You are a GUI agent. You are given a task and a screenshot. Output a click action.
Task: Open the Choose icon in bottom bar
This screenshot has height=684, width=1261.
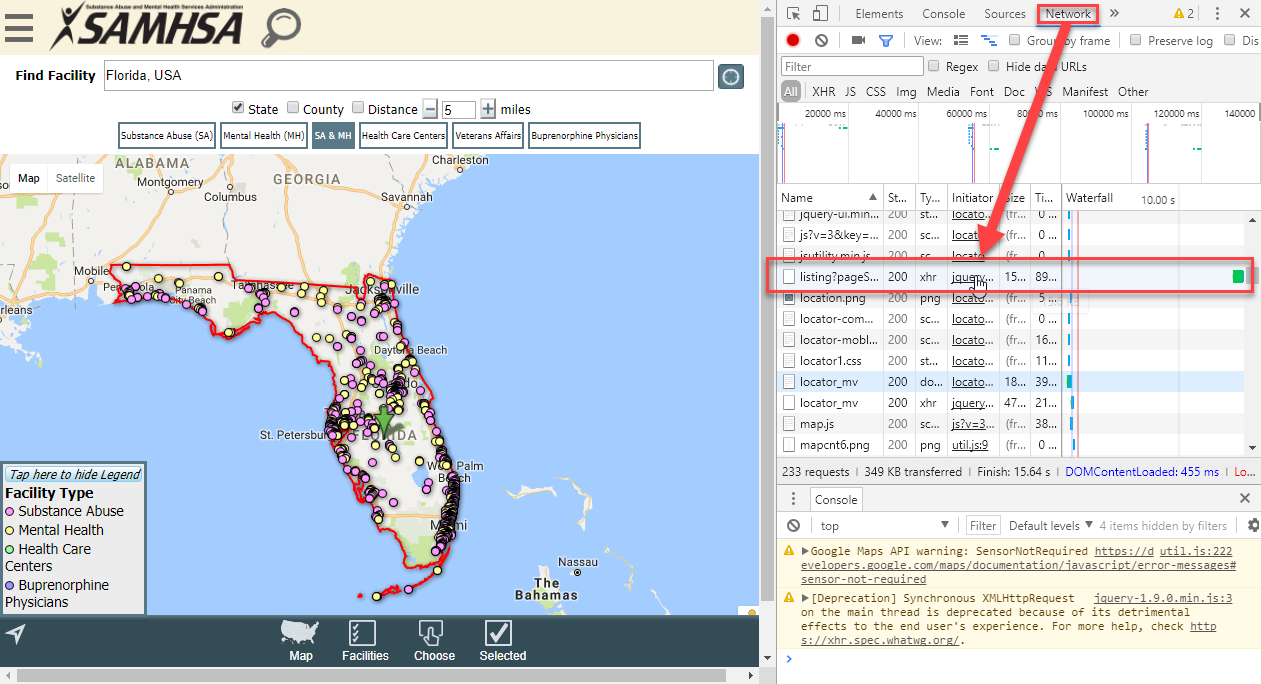pyautogui.click(x=434, y=641)
